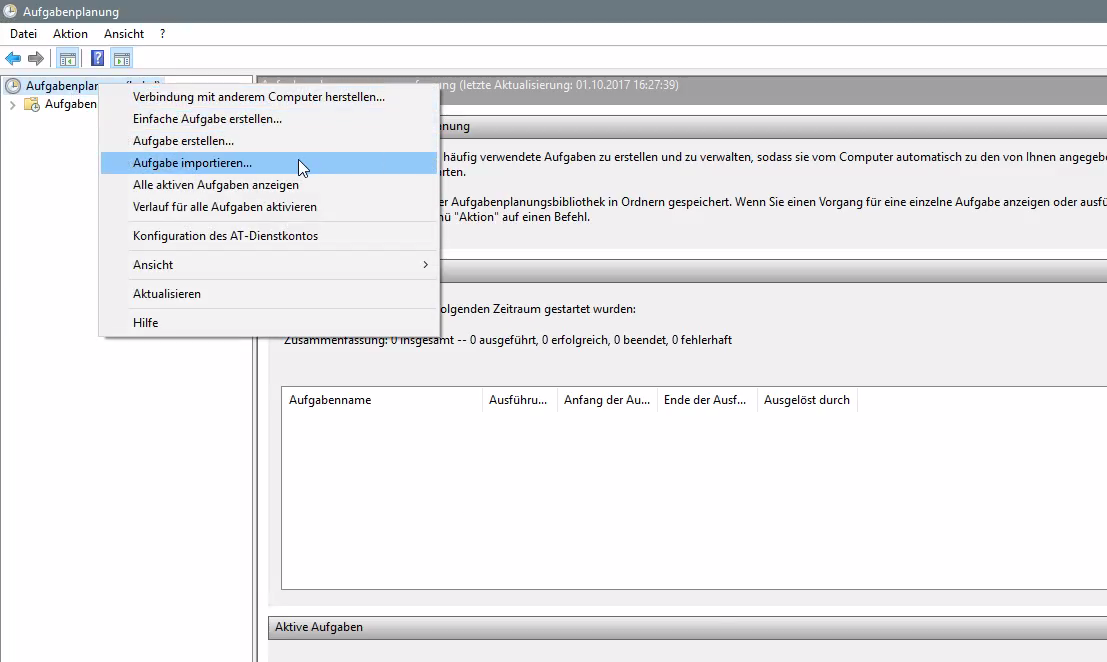Click the gray Forward arrow in the toolbar
1107x662 pixels.
click(x=36, y=58)
